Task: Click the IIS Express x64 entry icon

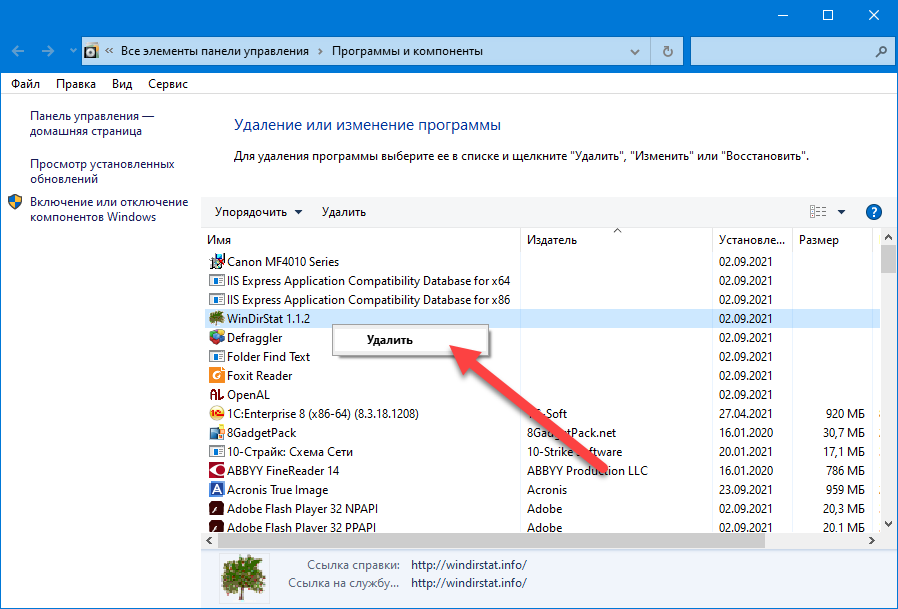Action: tap(216, 280)
